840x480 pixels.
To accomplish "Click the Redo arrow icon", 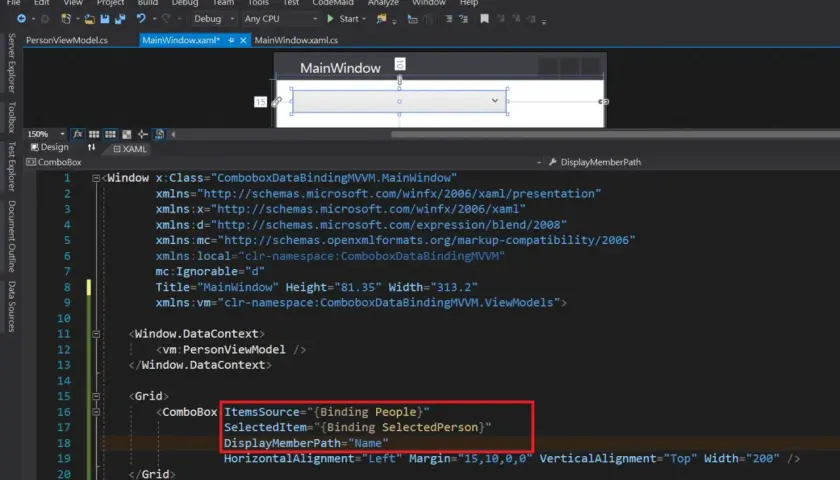I will coord(167,19).
